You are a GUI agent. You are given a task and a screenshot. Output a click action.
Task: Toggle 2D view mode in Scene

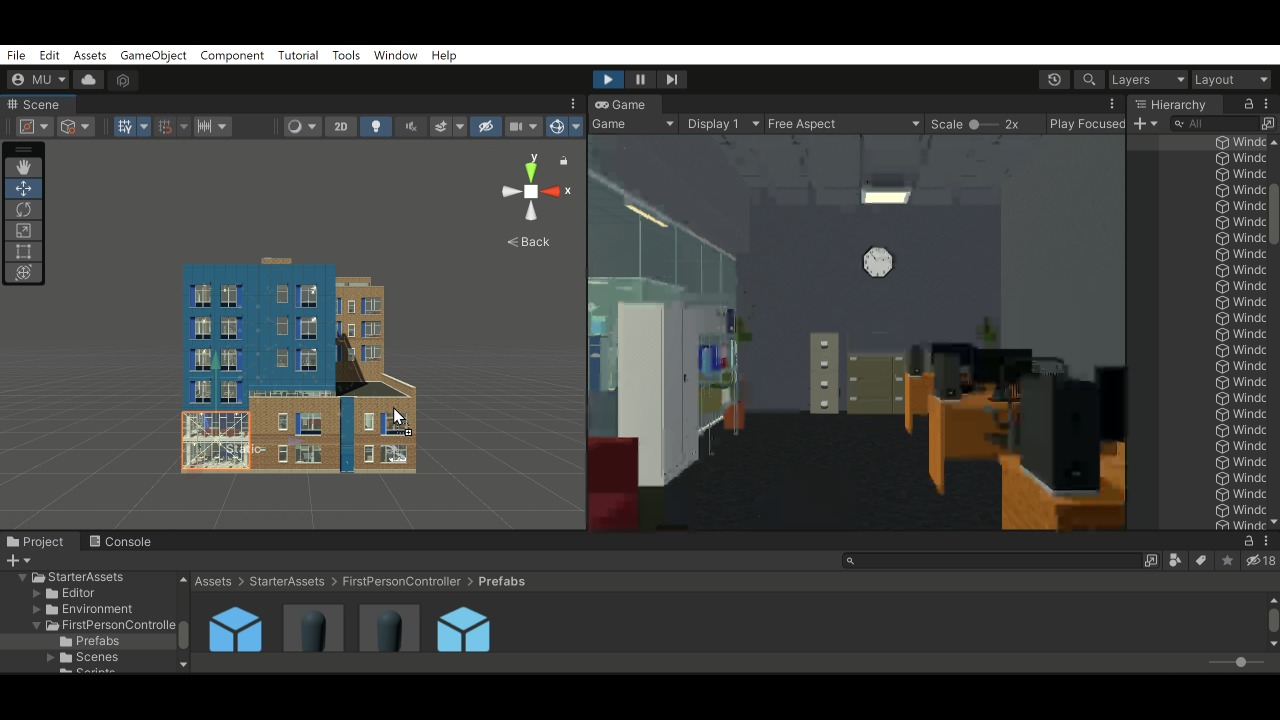341,126
